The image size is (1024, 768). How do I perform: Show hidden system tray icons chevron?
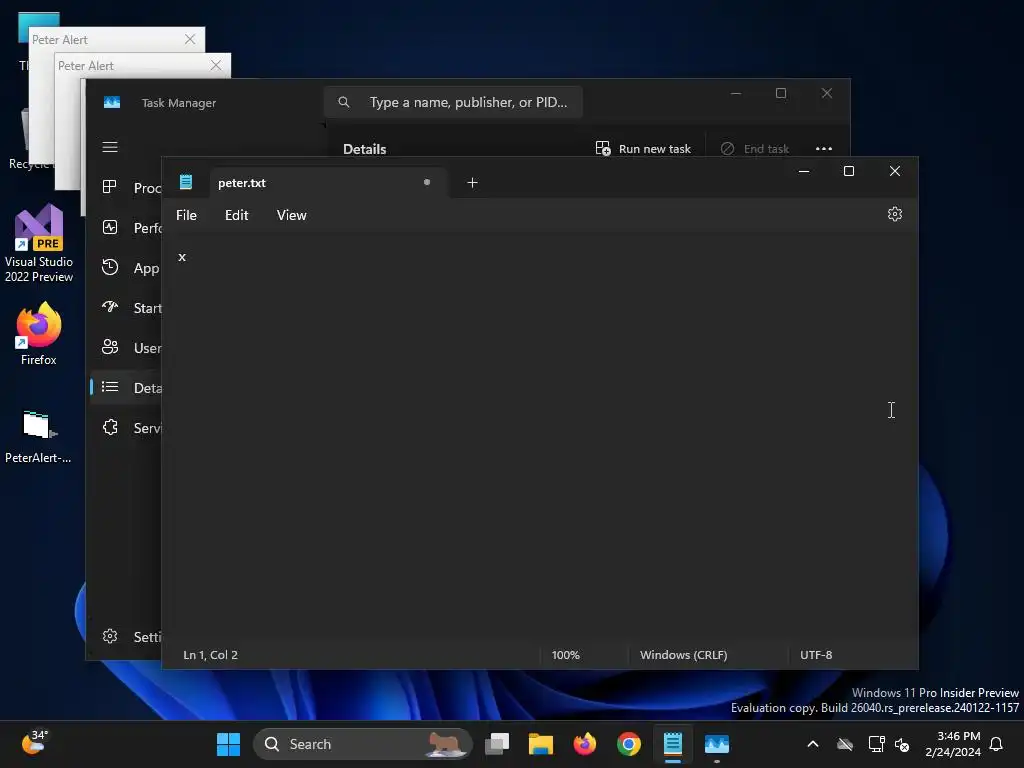point(813,744)
